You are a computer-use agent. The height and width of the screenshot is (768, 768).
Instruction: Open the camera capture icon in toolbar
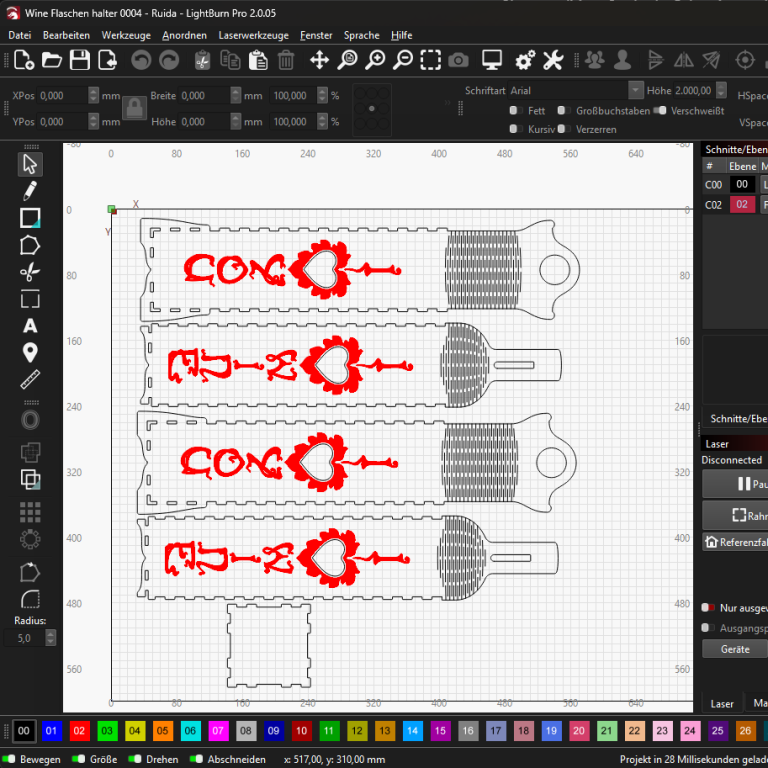click(x=458, y=60)
